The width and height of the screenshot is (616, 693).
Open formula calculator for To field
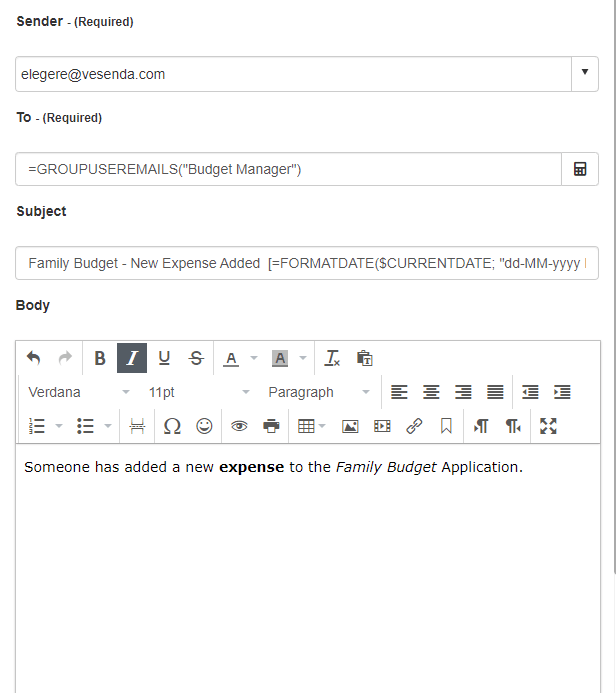tap(580, 169)
